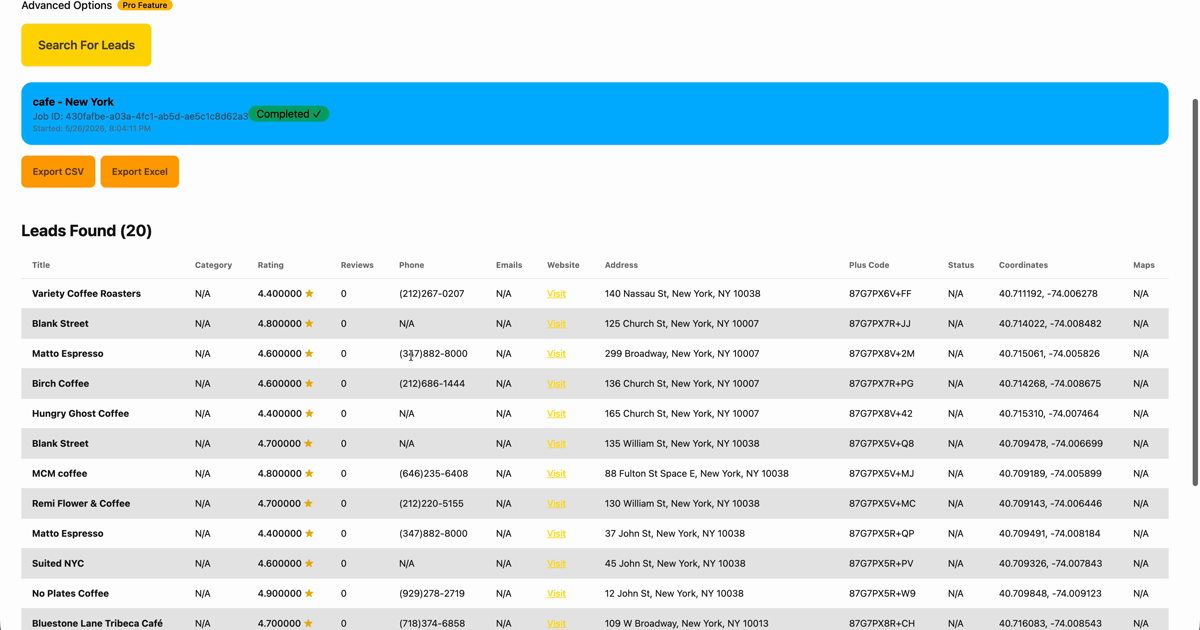Image resolution: width=1200 pixels, height=630 pixels.
Task: Click coordinates 40.709143, -74.006446
Action: click(1050, 504)
